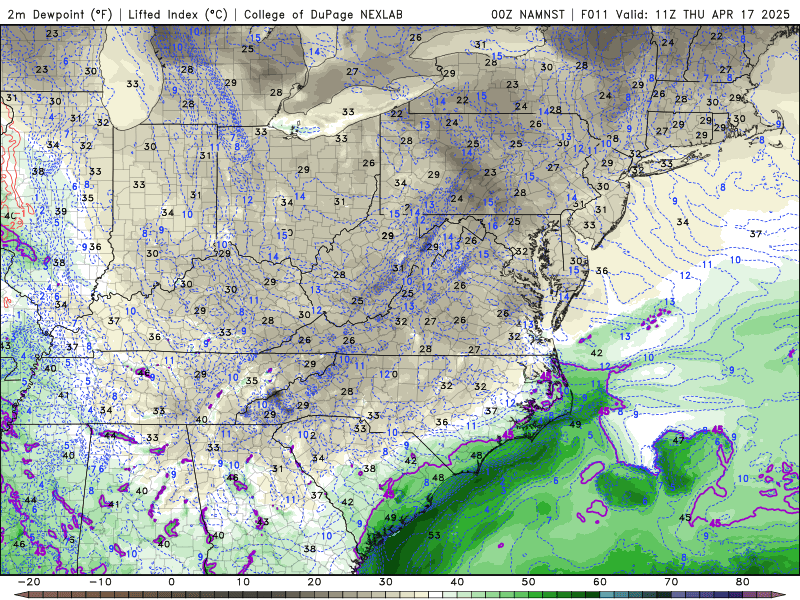
Task: Click the blue 16 lifted index value
Action: coord(492,226)
